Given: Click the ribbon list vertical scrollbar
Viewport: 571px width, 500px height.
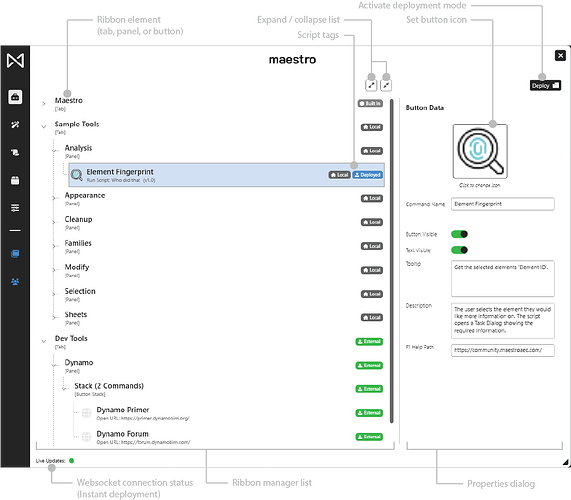Looking at the screenshot, I should pos(392,261).
